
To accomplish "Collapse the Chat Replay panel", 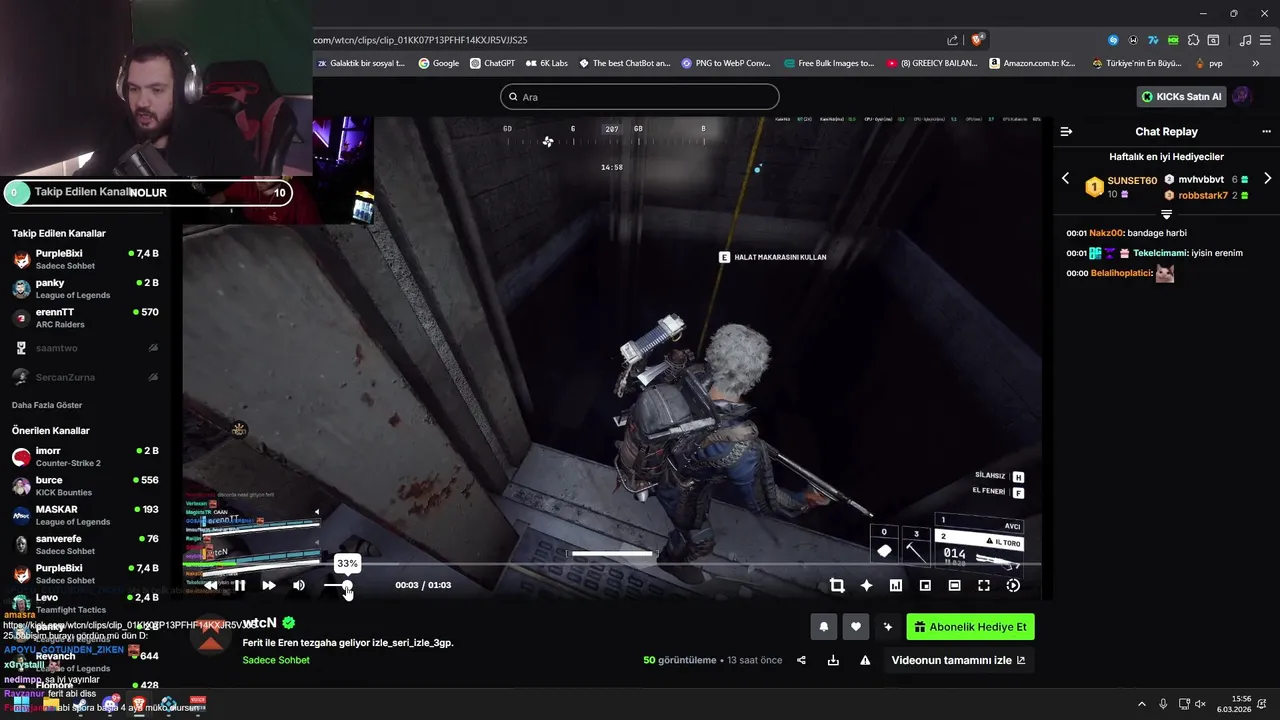I will tap(1066, 132).
